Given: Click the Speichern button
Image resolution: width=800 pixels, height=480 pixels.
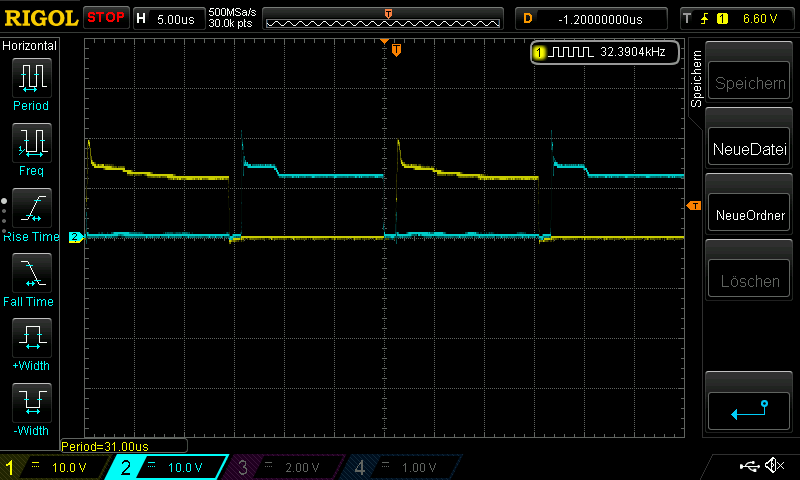Looking at the screenshot, I should pyautogui.click(x=749, y=81).
